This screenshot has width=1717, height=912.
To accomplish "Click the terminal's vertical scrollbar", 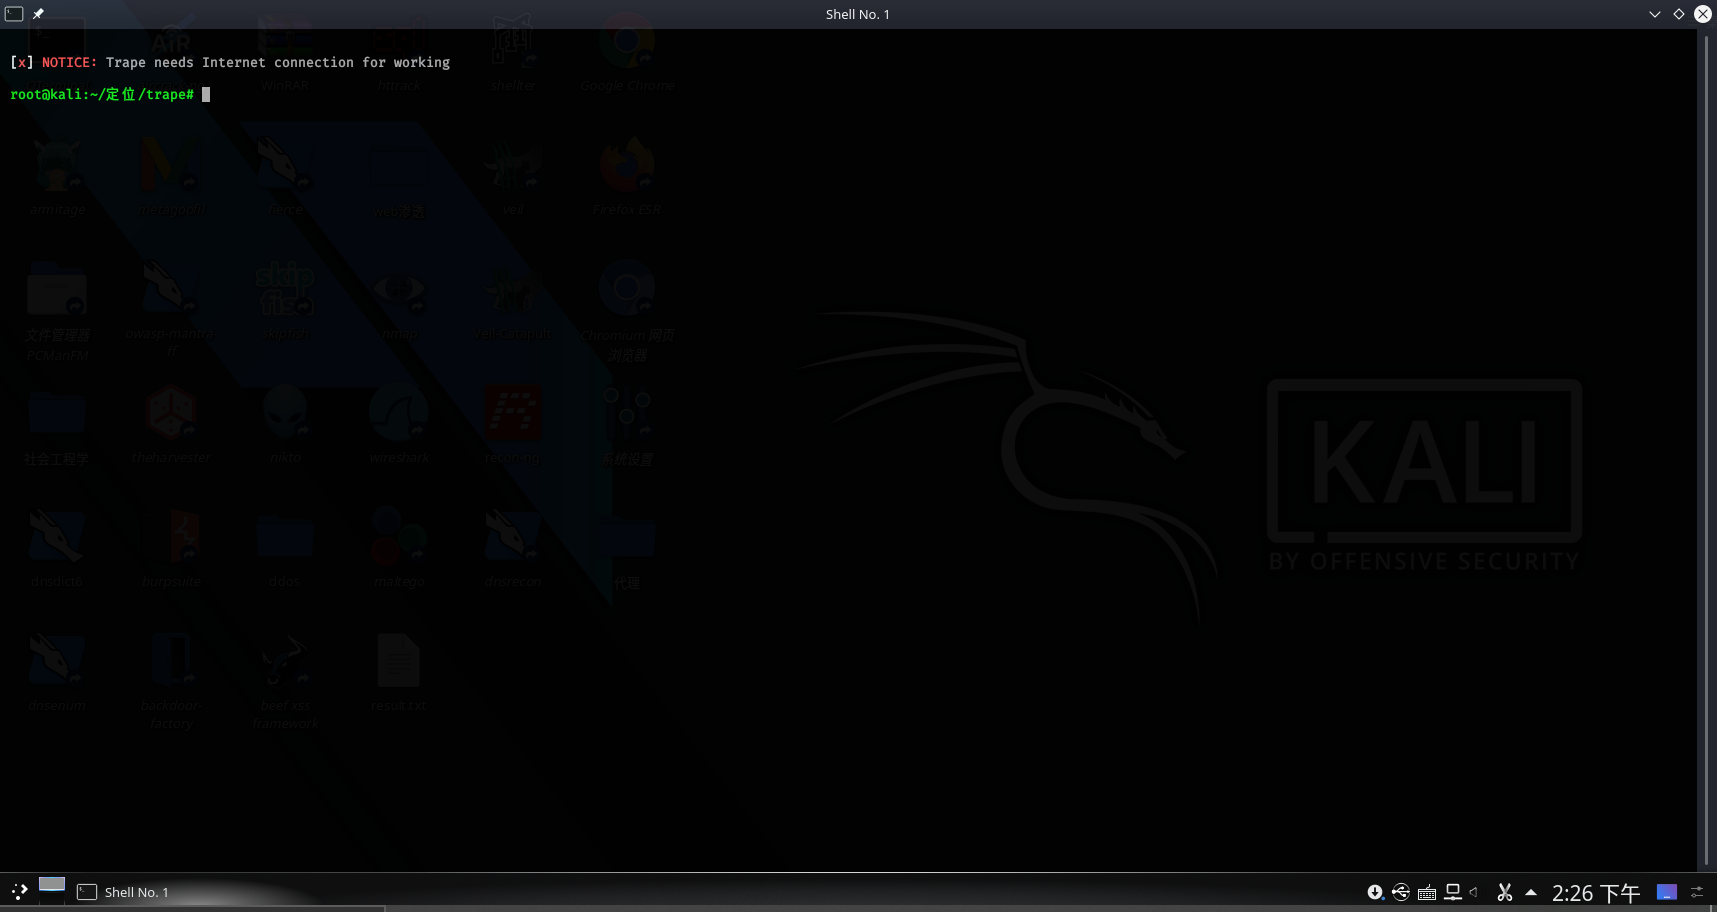I will pos(1706,450).
